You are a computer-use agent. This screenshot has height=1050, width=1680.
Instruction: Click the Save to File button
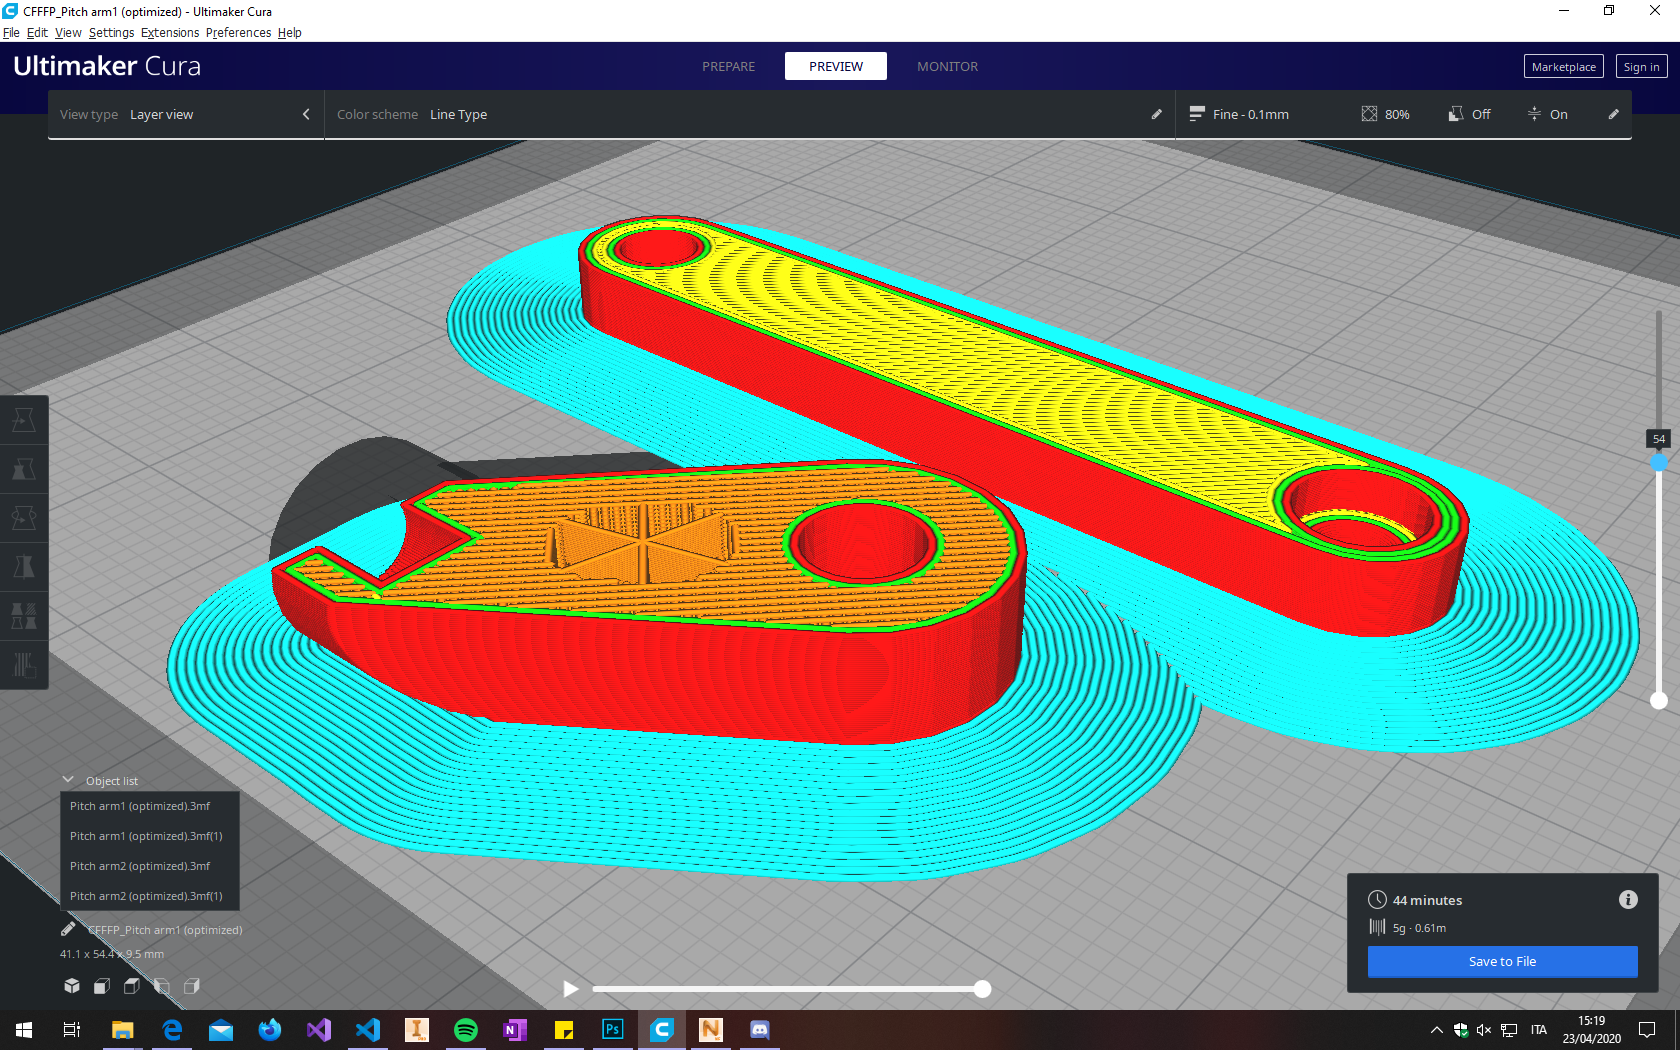[1502, 961]
